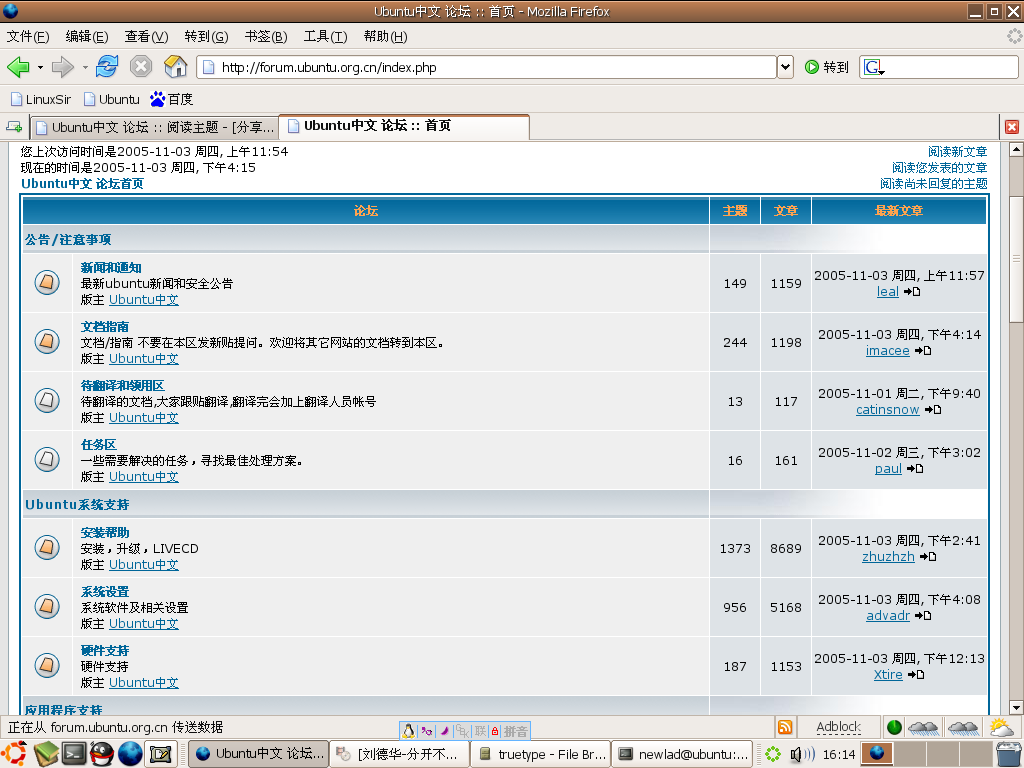View latest post icon next to Xtire
The image size is (1024, 768).
click(x=916, y=675)
